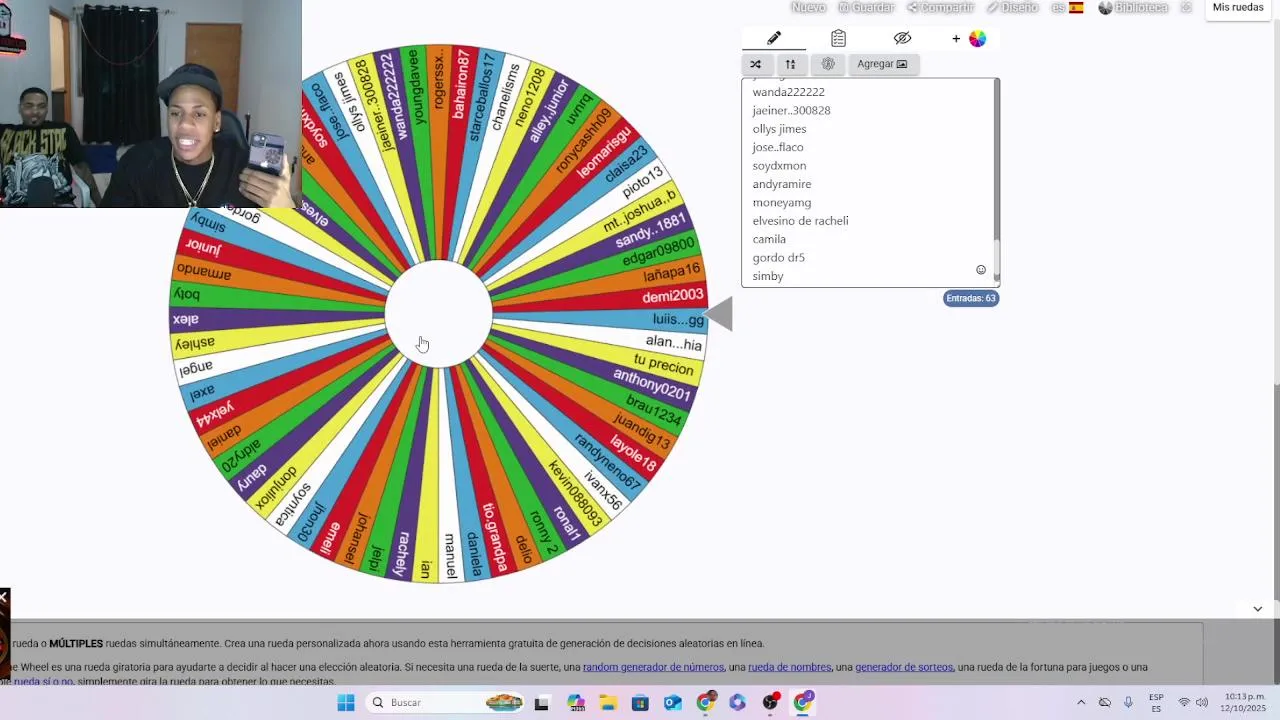Click the 'simby' entry in the list
The image size is (1280, 720).
[768, 276]
